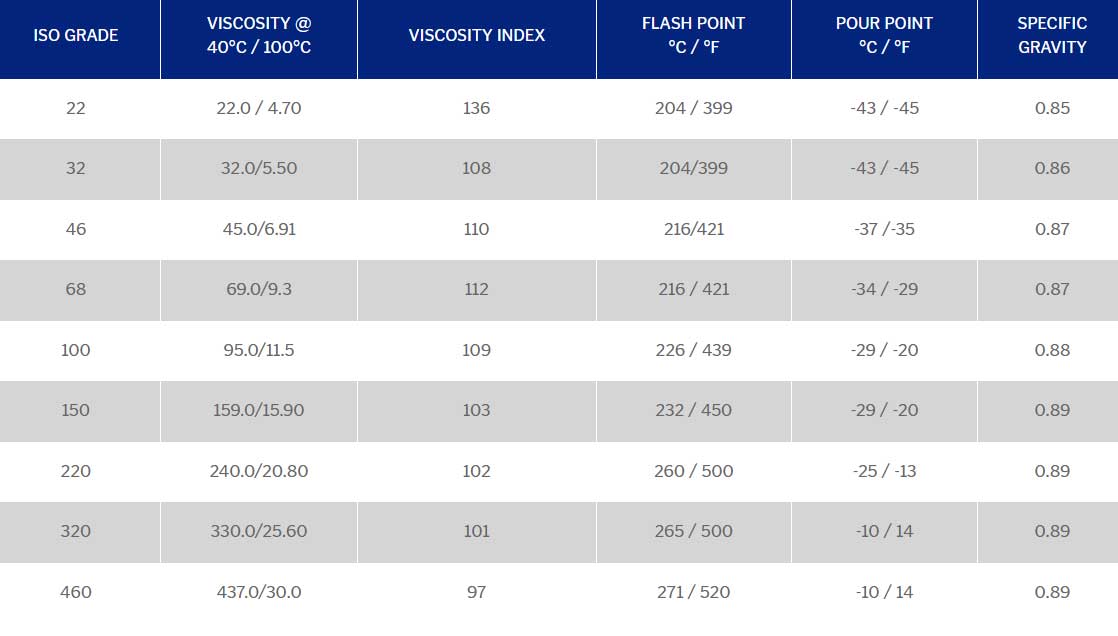Select viscosity index value 97
This screenshot has height=636, width=1118.
[477, 592]
